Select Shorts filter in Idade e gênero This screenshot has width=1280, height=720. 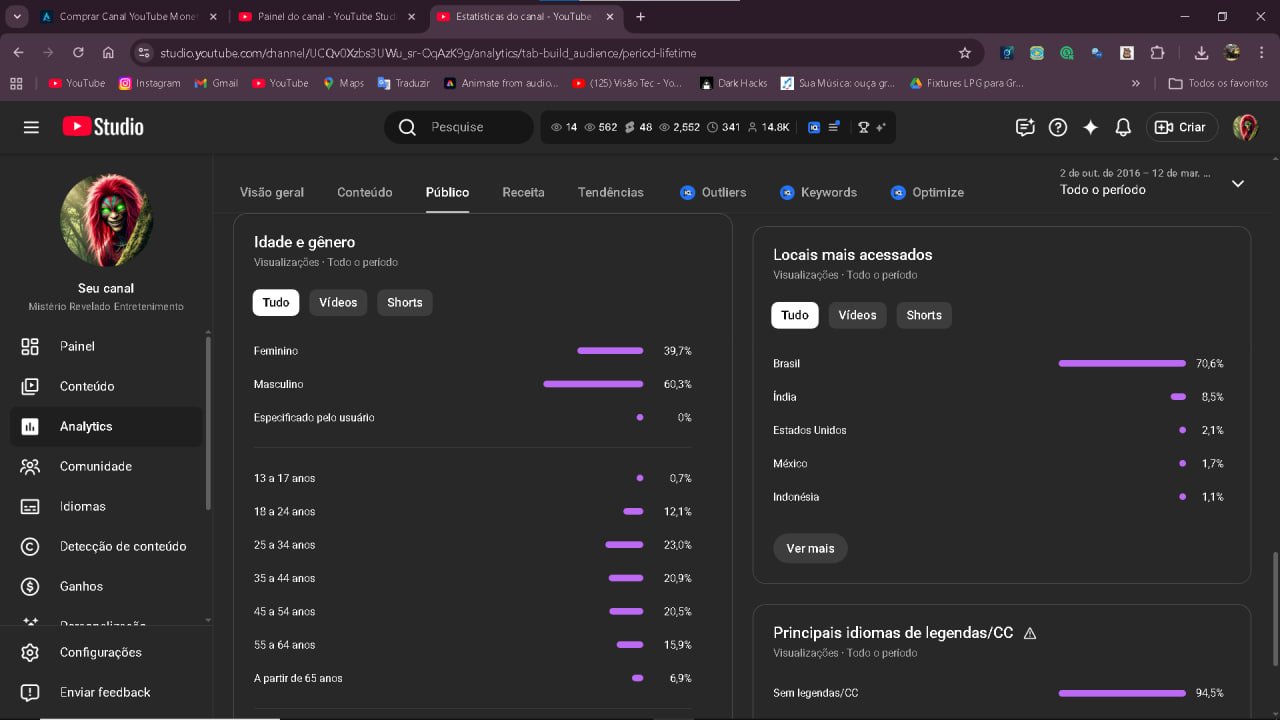(x=404, y=302)
